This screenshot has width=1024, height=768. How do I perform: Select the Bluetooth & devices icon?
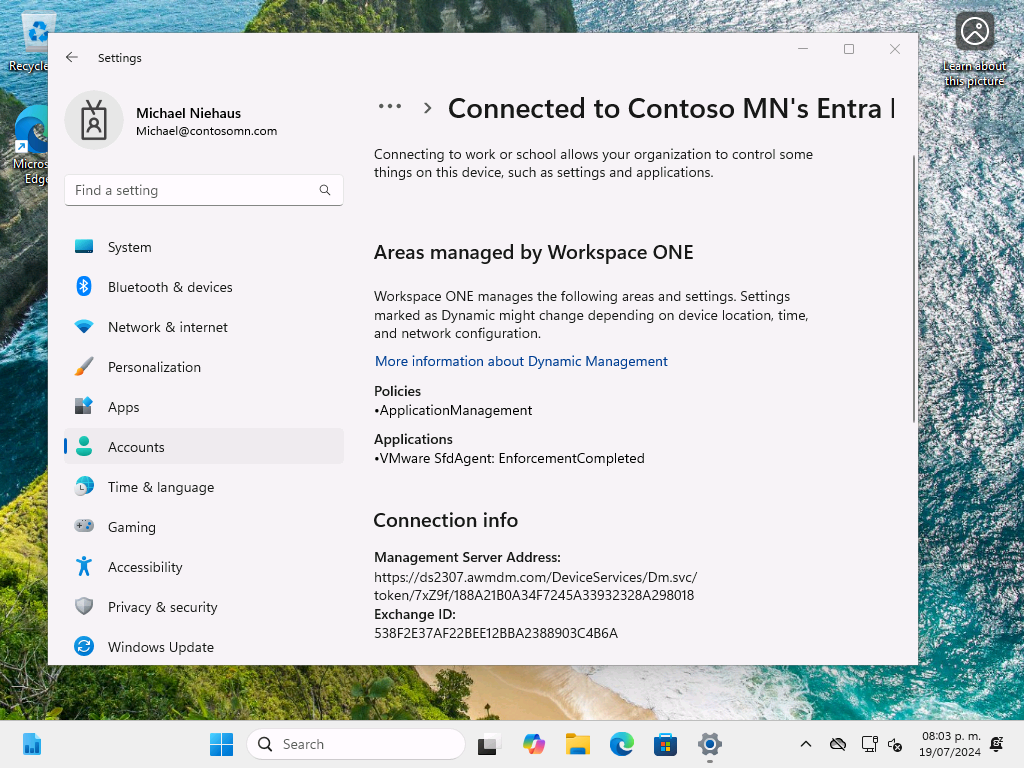tap(84, 287)
